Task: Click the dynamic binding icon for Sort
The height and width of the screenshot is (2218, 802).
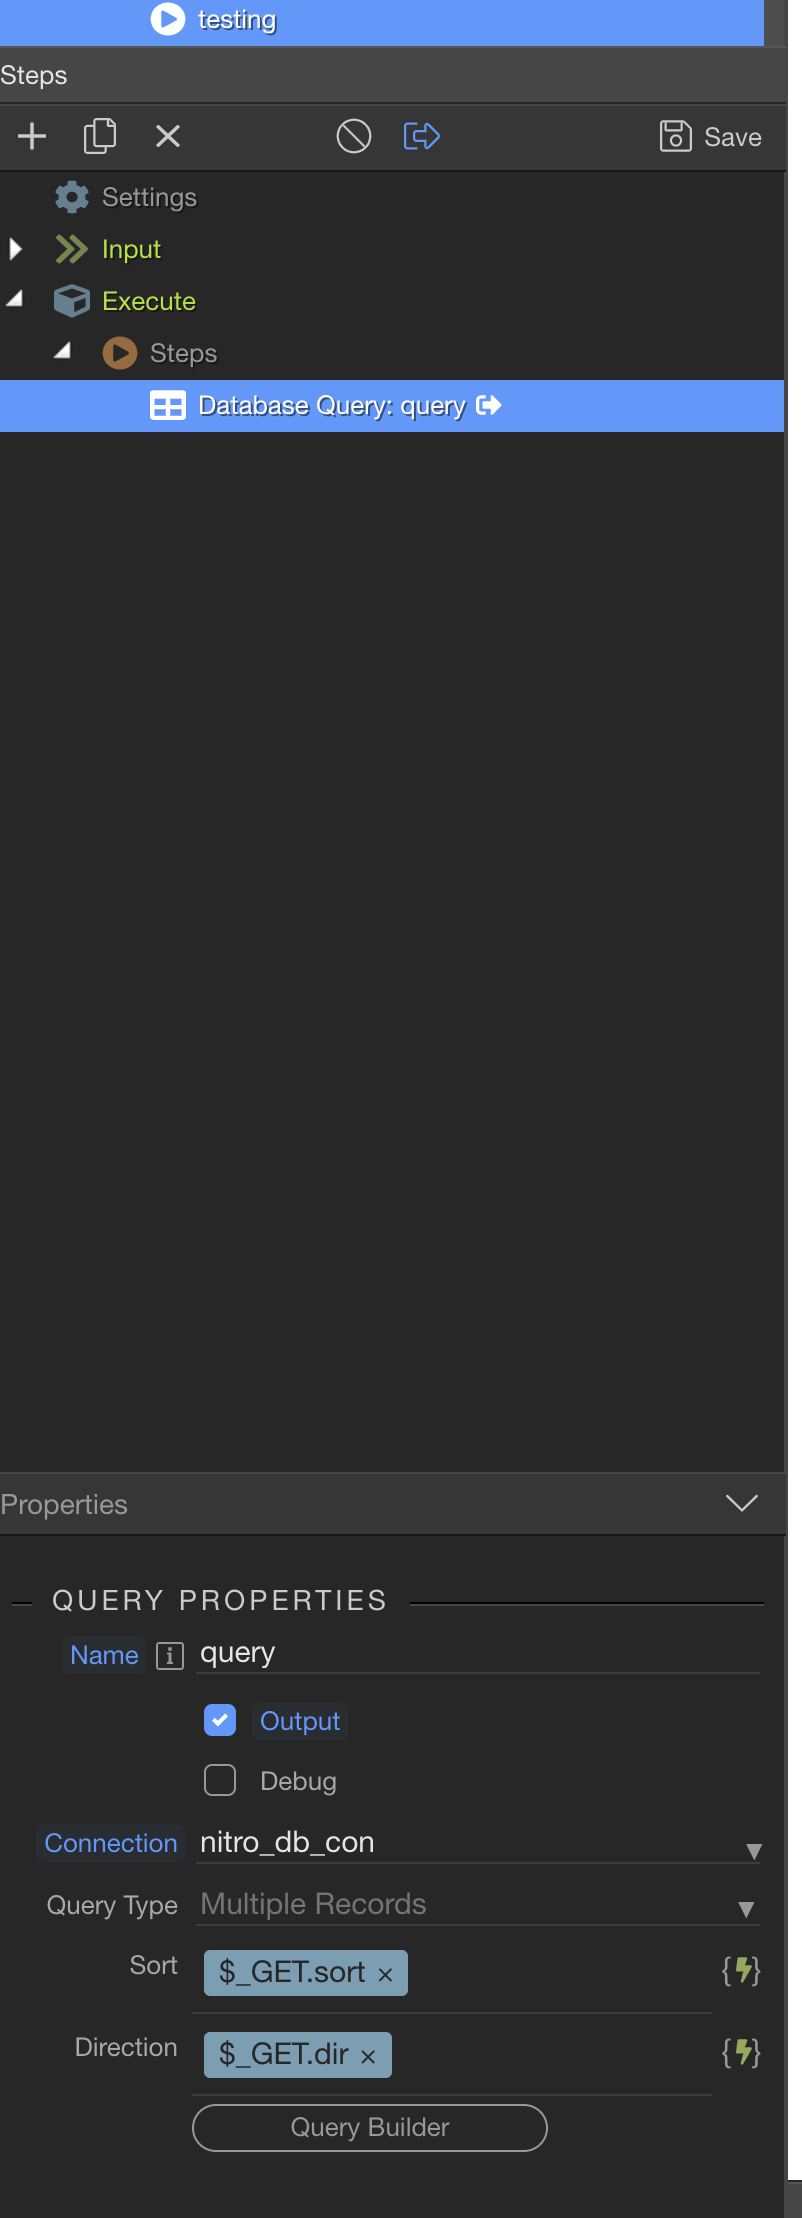Action: click(741, 1972)
